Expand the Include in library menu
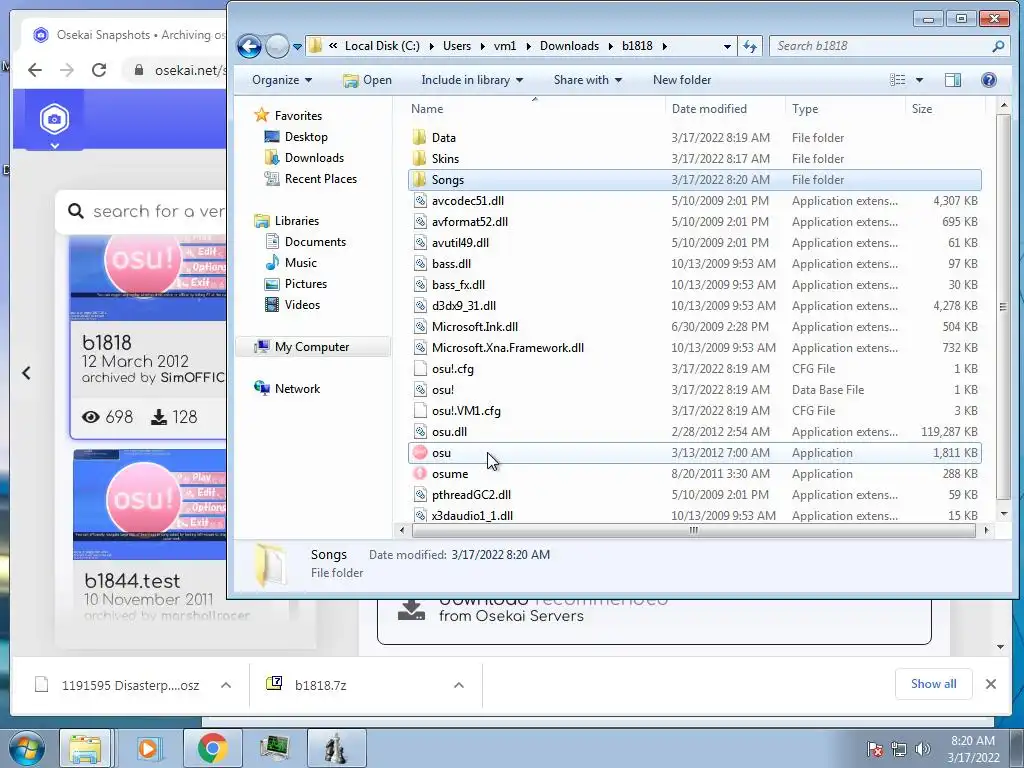Viewport: 1024px width, 768px height. pos(472,80)
